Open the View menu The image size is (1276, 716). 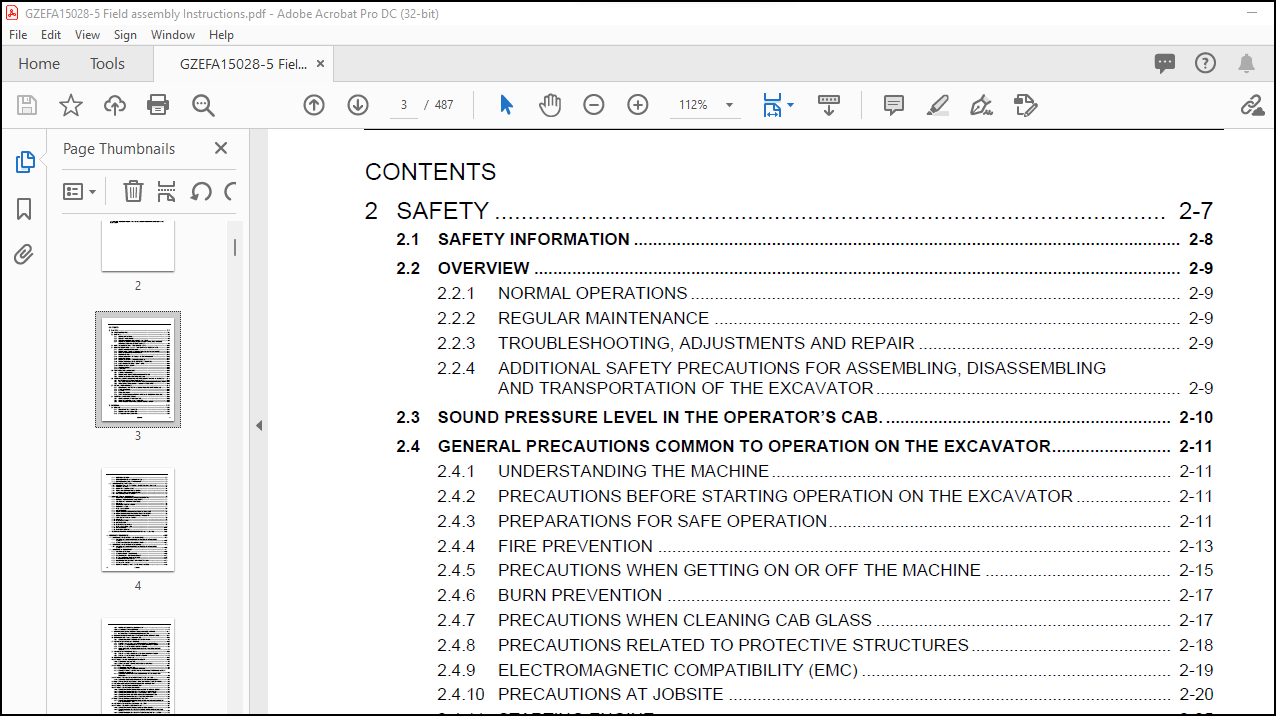pyautogui.click(x=88, y=35)
